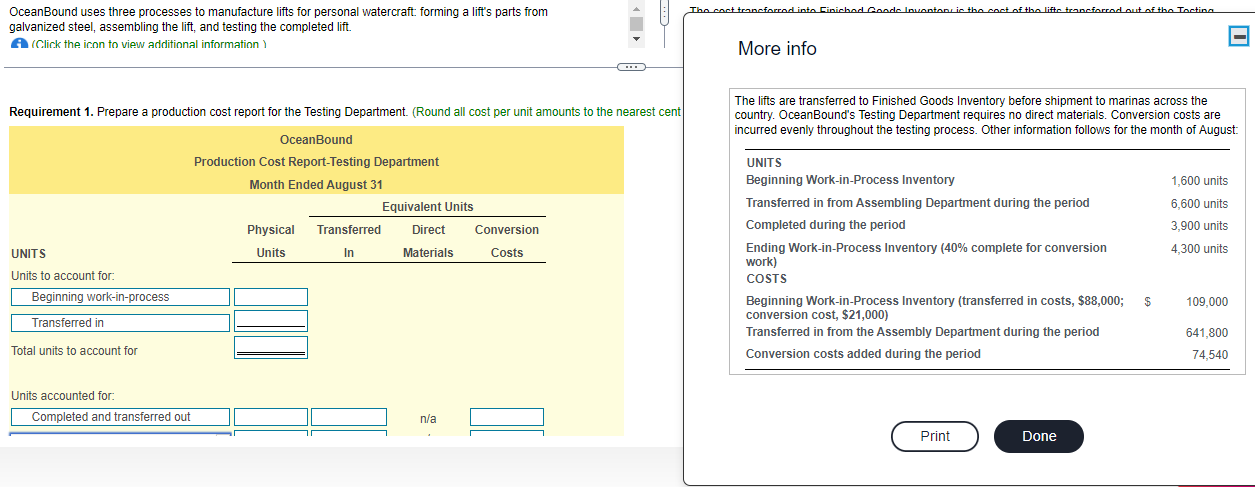Click Completed row Transferred In equivalent units field
1255x487 pixels.
coord(349,417)
